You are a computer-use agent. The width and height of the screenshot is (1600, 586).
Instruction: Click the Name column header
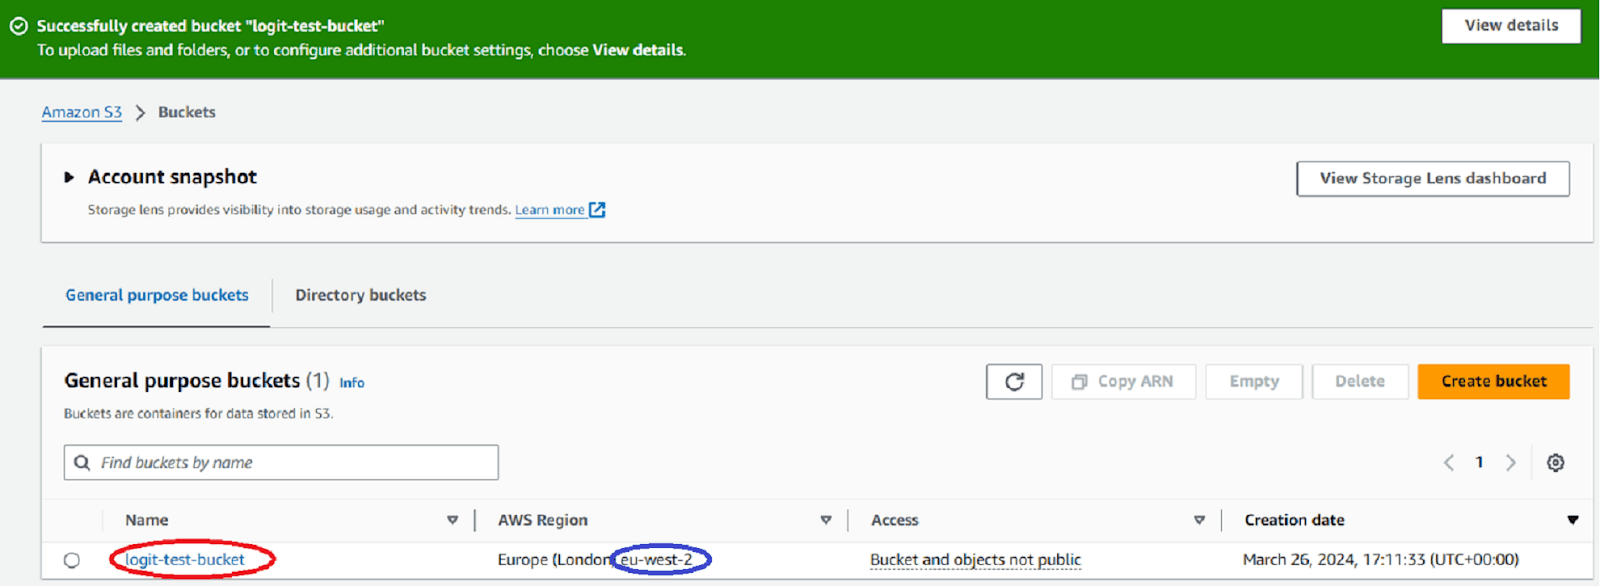pyautogui.click(x=147, y=520)
